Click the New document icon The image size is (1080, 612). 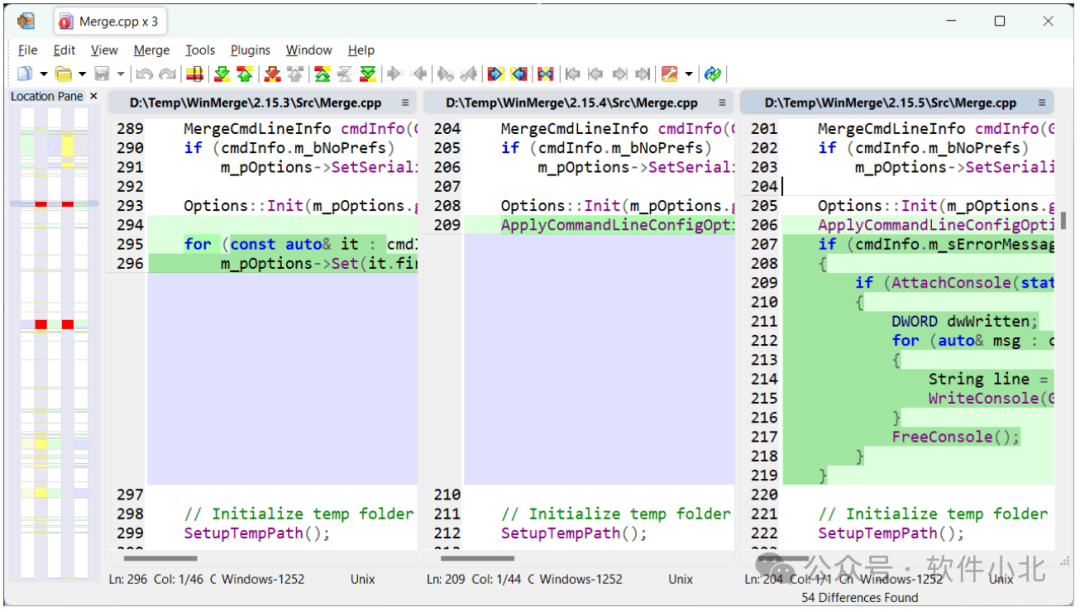coord(25,74)
